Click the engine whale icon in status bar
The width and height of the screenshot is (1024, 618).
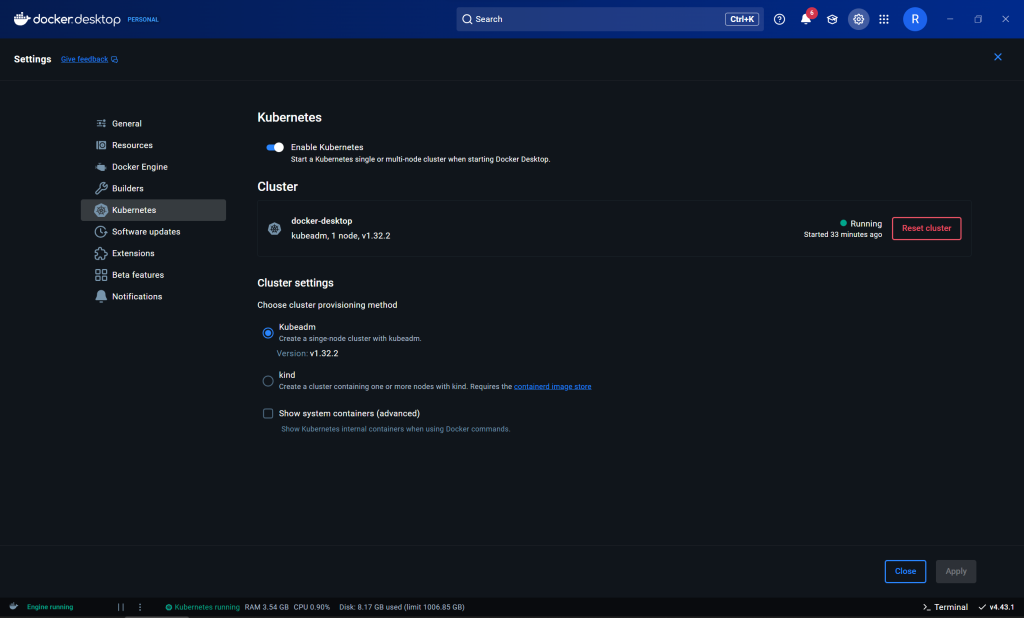click(x=14, y=606)
